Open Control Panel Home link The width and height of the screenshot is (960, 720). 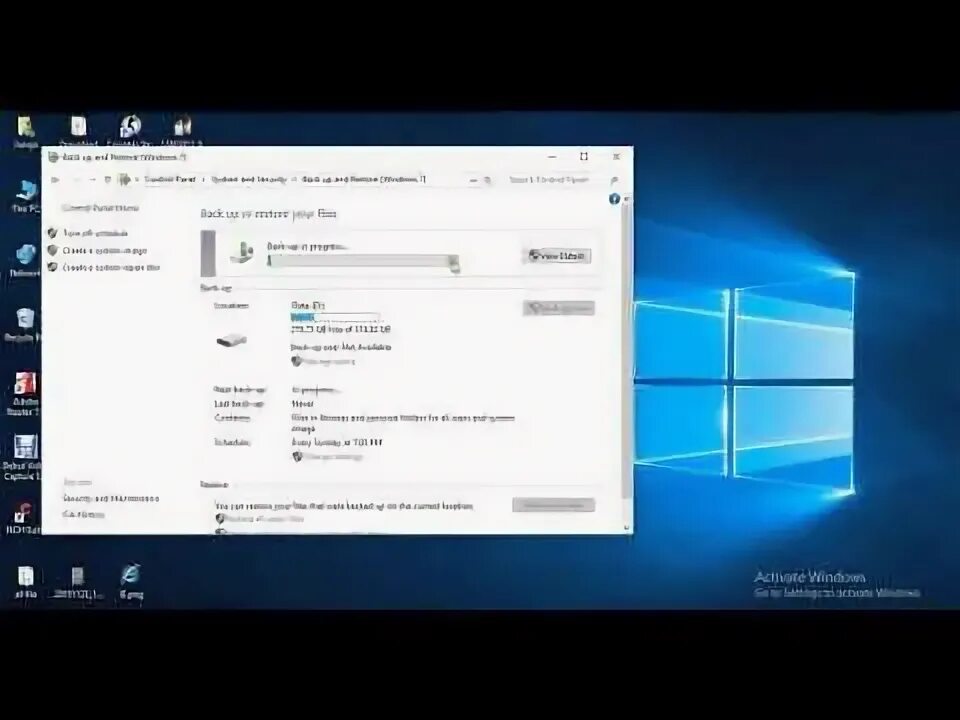pyautogui.click(x=100, y=208)
